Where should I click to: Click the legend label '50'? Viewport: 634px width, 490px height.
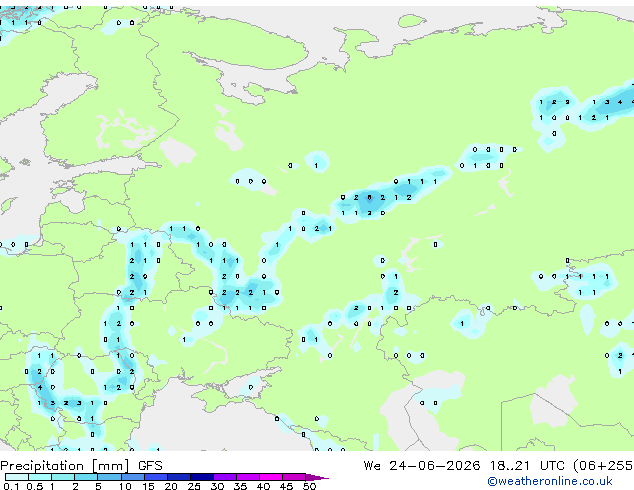pyautogui.click(x=309, y=486)
